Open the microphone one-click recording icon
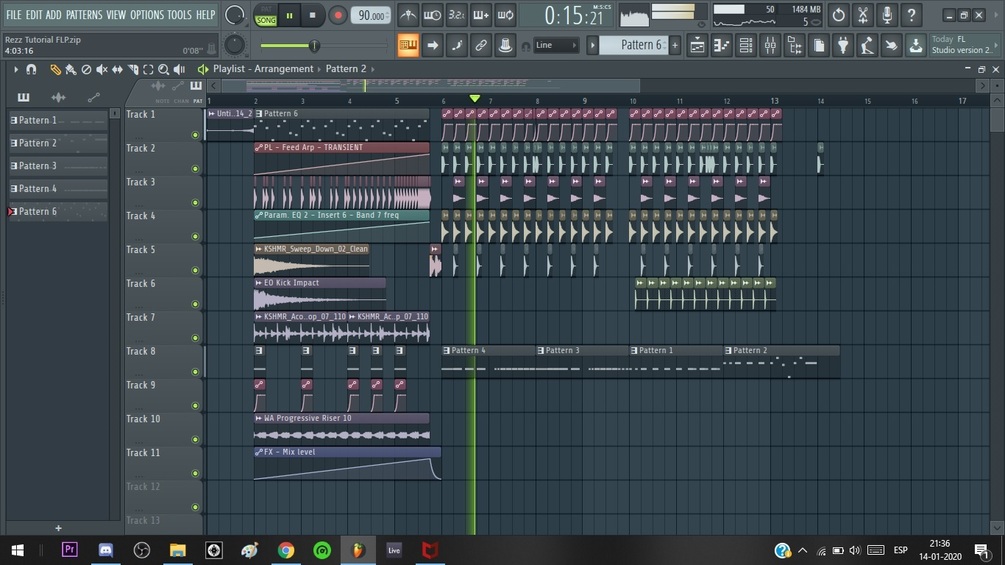The image size is (1005, 565). pyautogui.click(x=887, y=15)
